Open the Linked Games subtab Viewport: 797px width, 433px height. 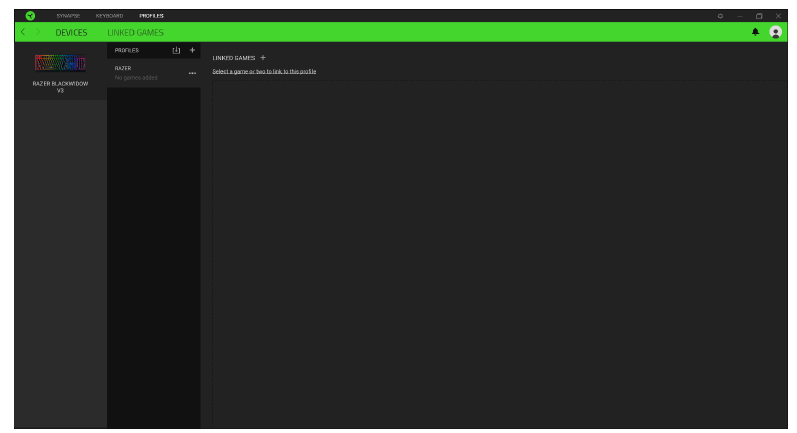coord(135,33)
